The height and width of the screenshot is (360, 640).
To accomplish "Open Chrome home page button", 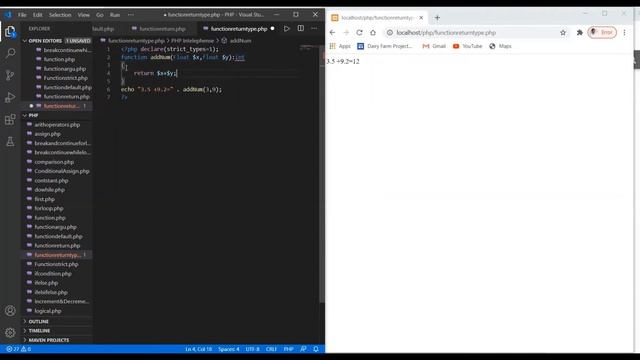I will tap(373, 33).
